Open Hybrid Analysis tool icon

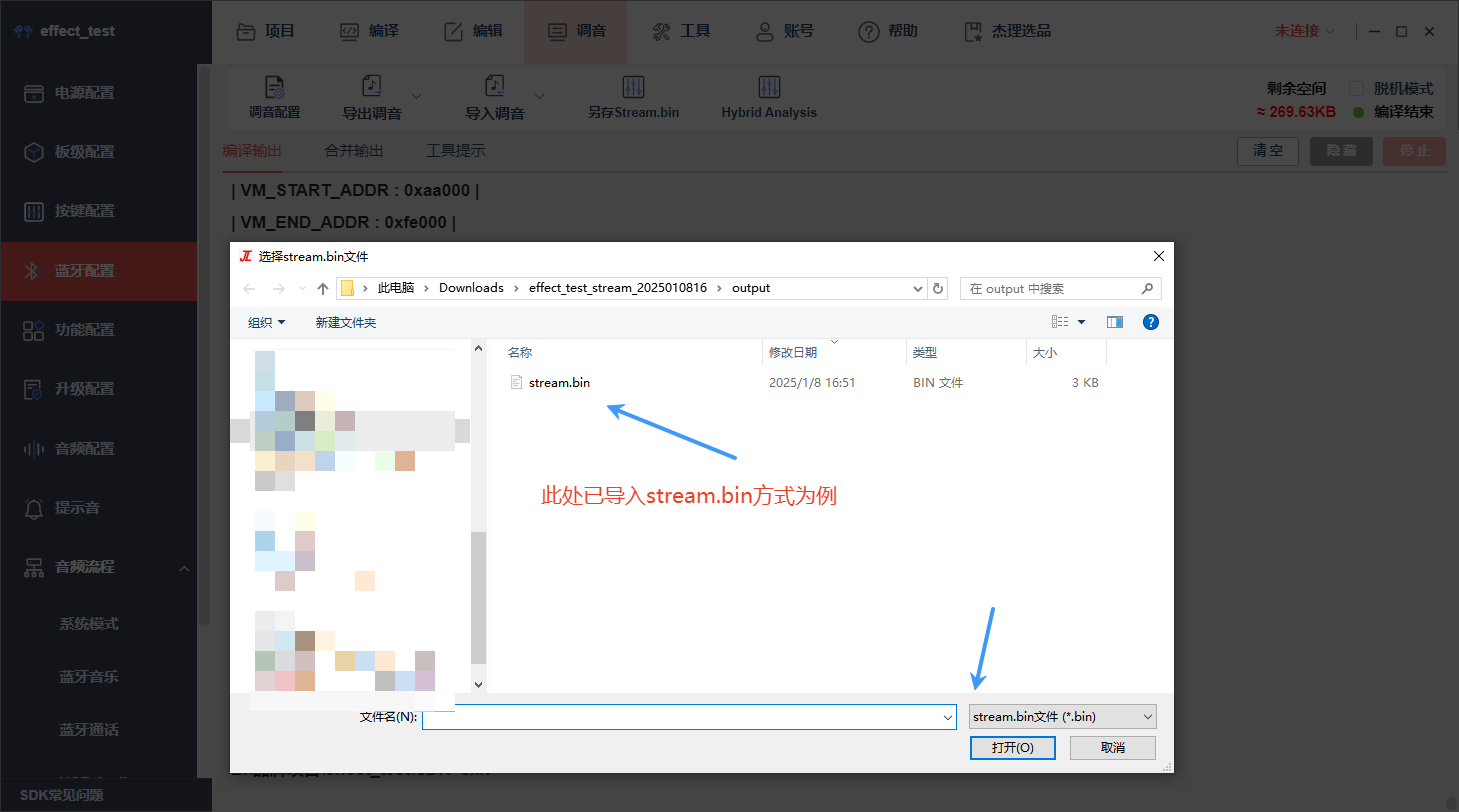coord(769,87)
